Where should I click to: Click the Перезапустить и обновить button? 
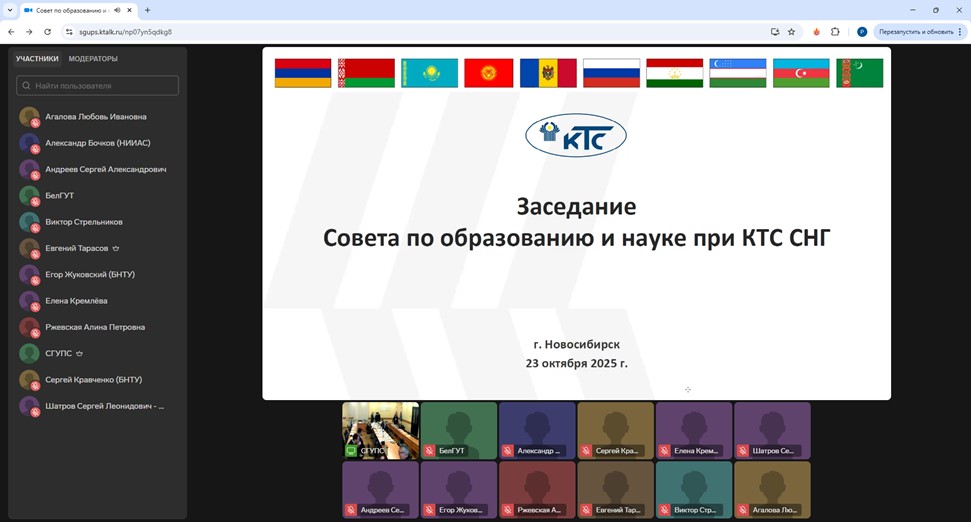click(x=915, y=31)
